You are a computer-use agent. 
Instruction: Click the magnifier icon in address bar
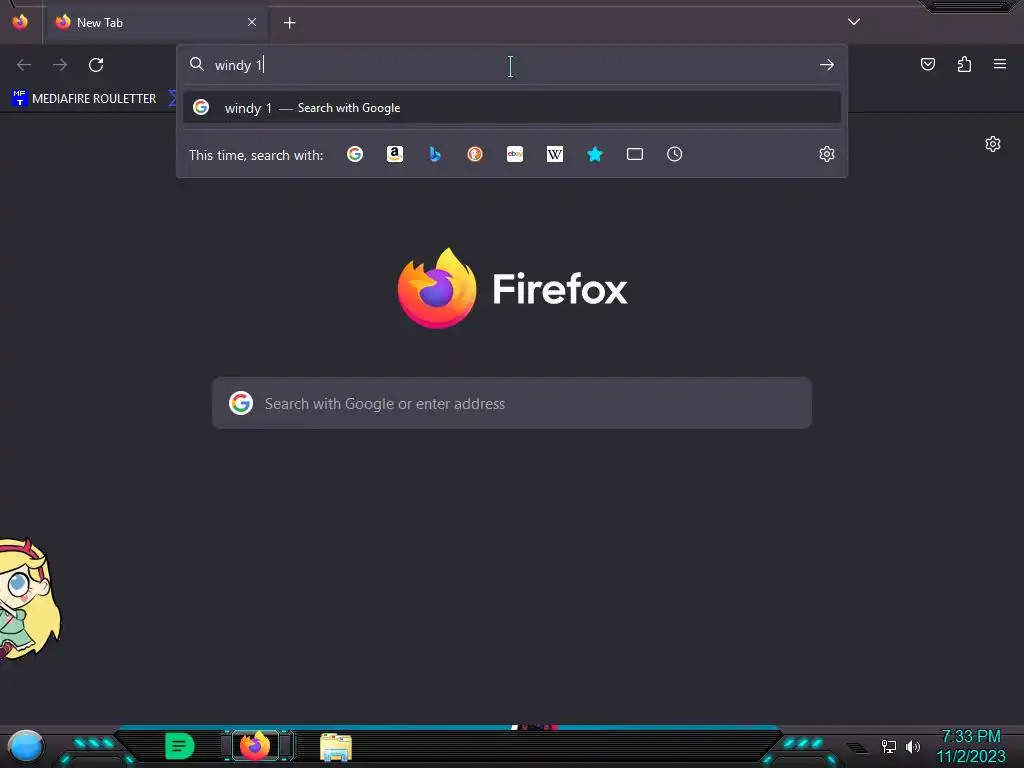pyautogui.click(x=197, y=64)
